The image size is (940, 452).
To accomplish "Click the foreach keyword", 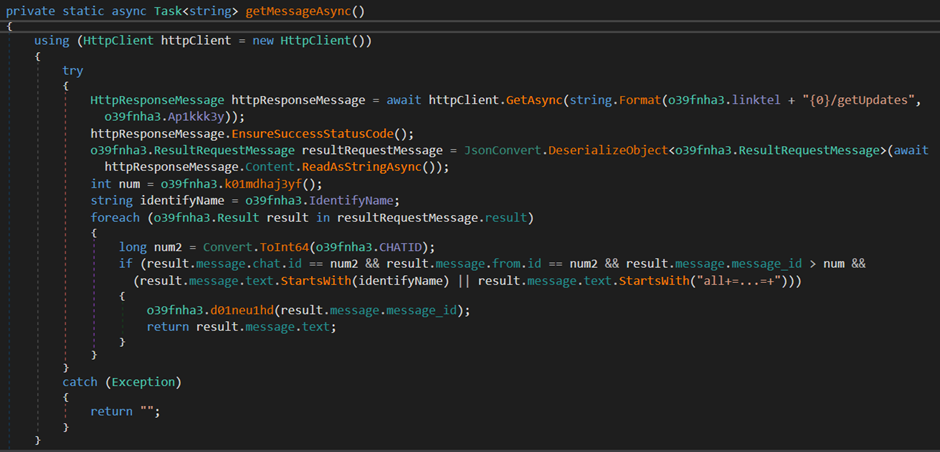I will click(x=115, y=217).
